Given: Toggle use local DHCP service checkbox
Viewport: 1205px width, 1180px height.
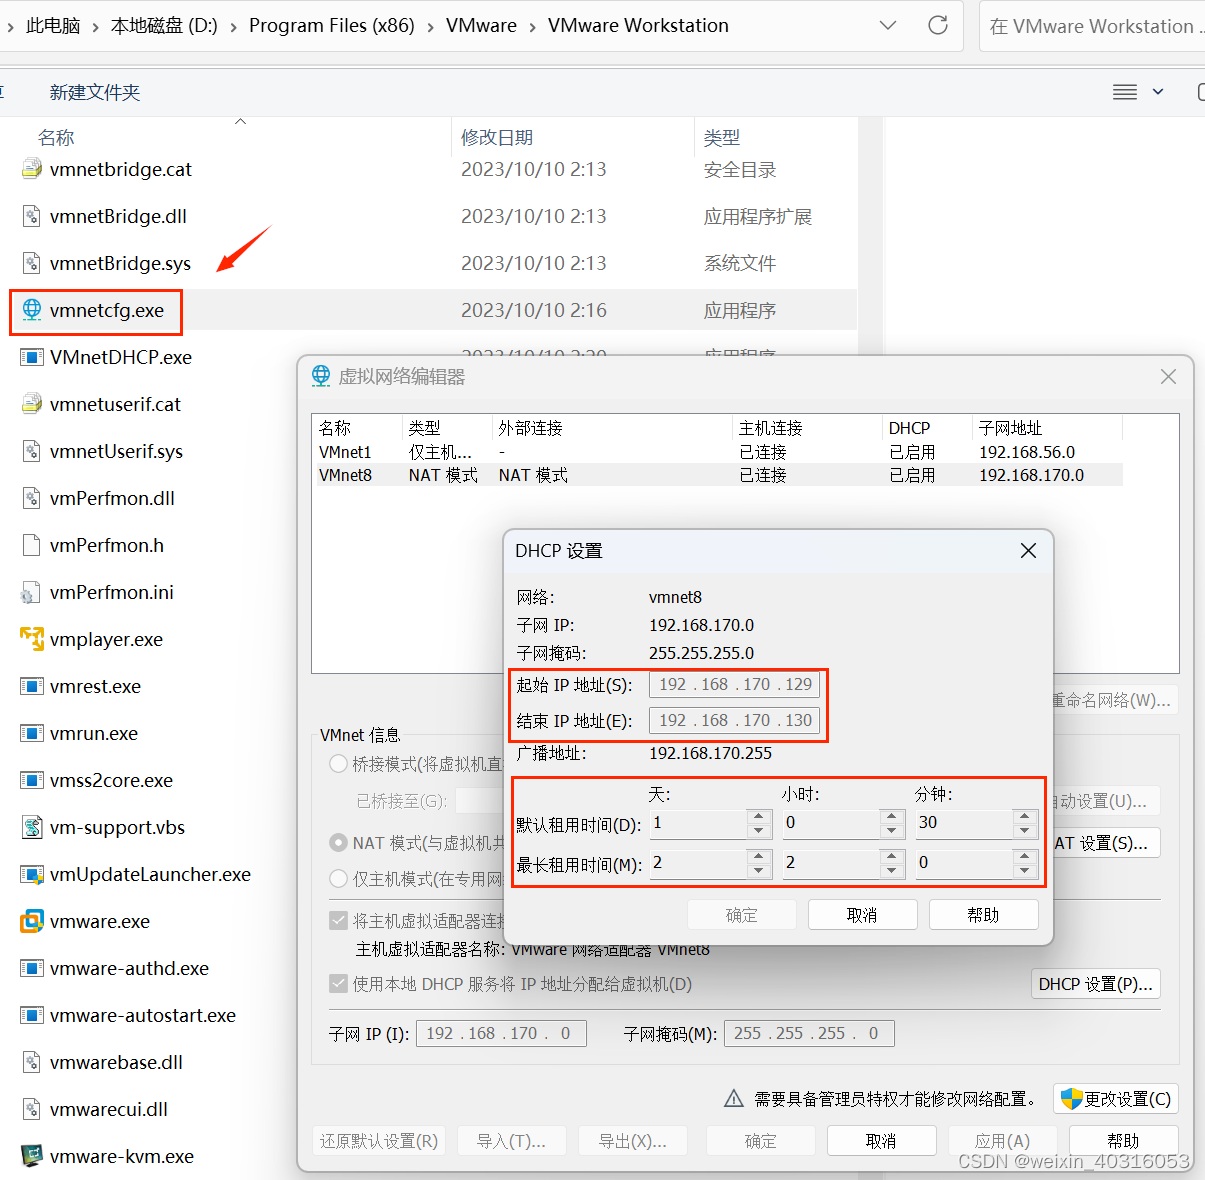Looking at the screenshot, I should (x=338, y=984).
